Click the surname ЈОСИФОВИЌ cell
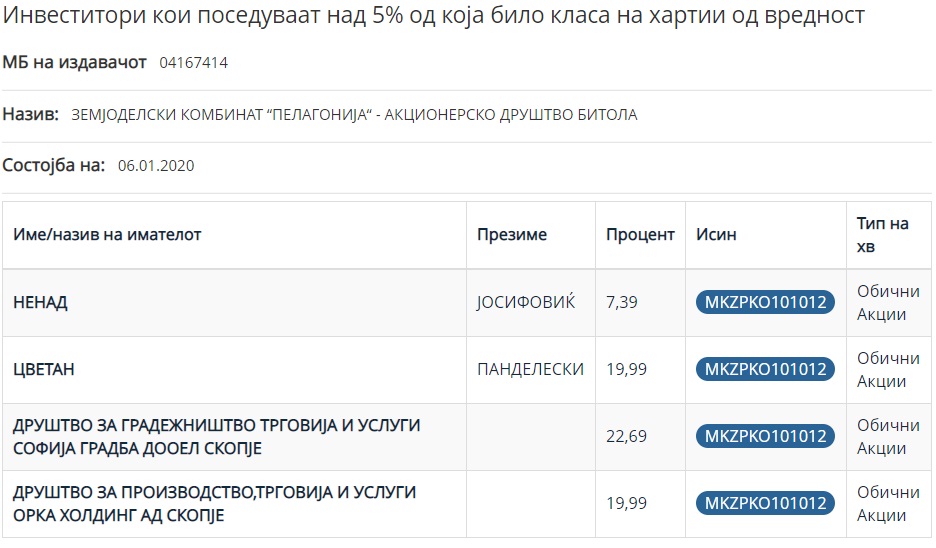The image size is (936, 548). click(526, 302)
